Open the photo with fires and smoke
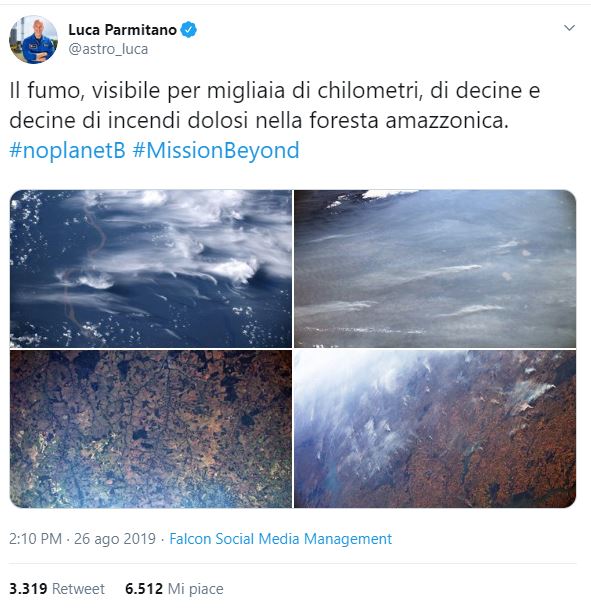 point(435,429)
